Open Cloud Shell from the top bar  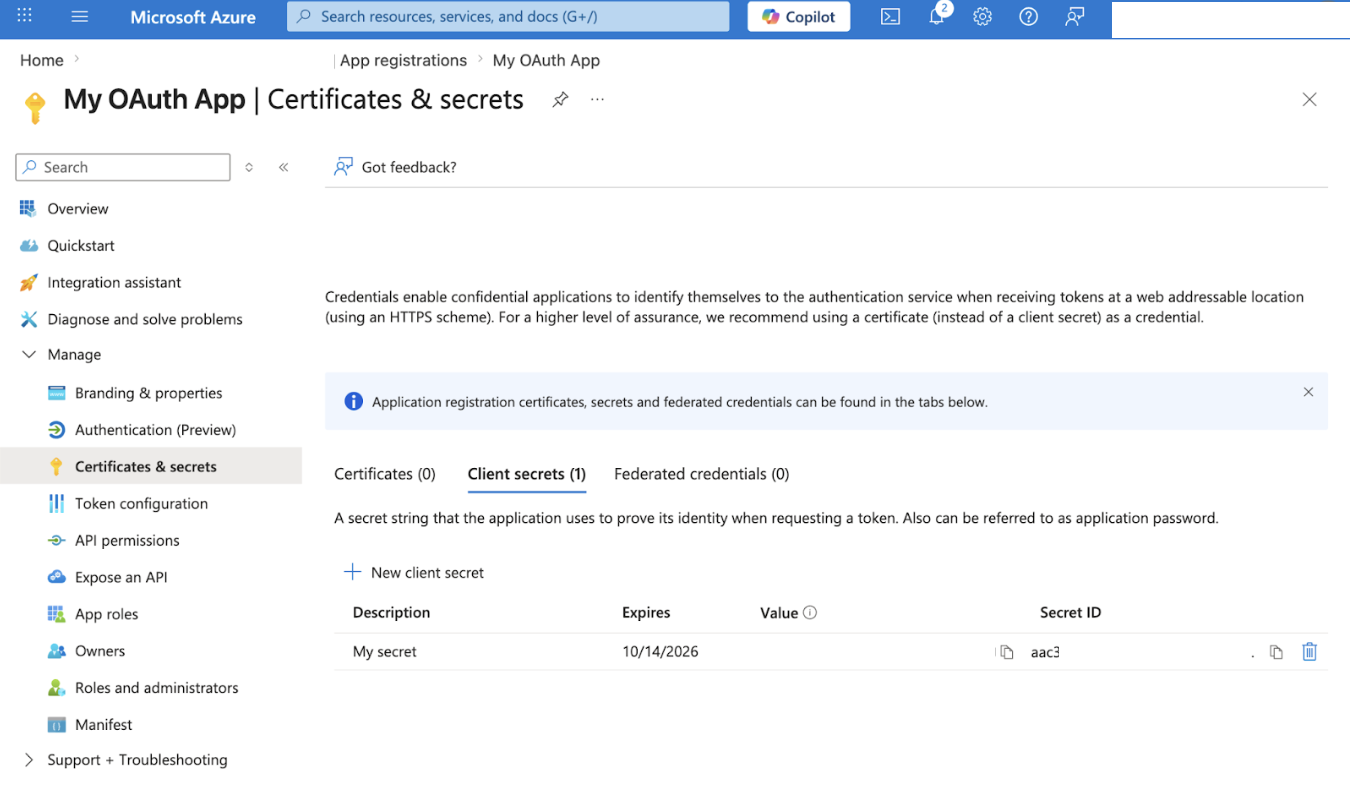(890, 16)
